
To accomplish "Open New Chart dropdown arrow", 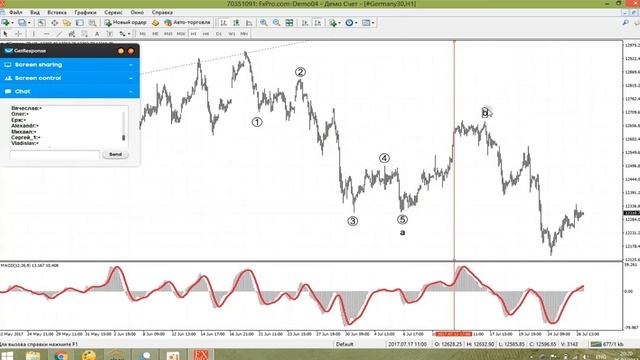I will [12, 23].
